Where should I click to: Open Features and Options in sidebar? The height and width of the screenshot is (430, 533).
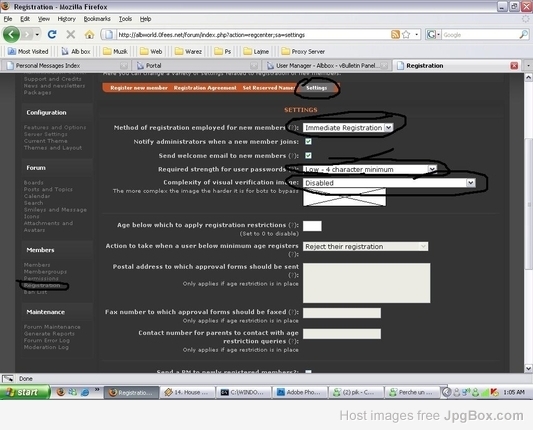tap(55, 127)
